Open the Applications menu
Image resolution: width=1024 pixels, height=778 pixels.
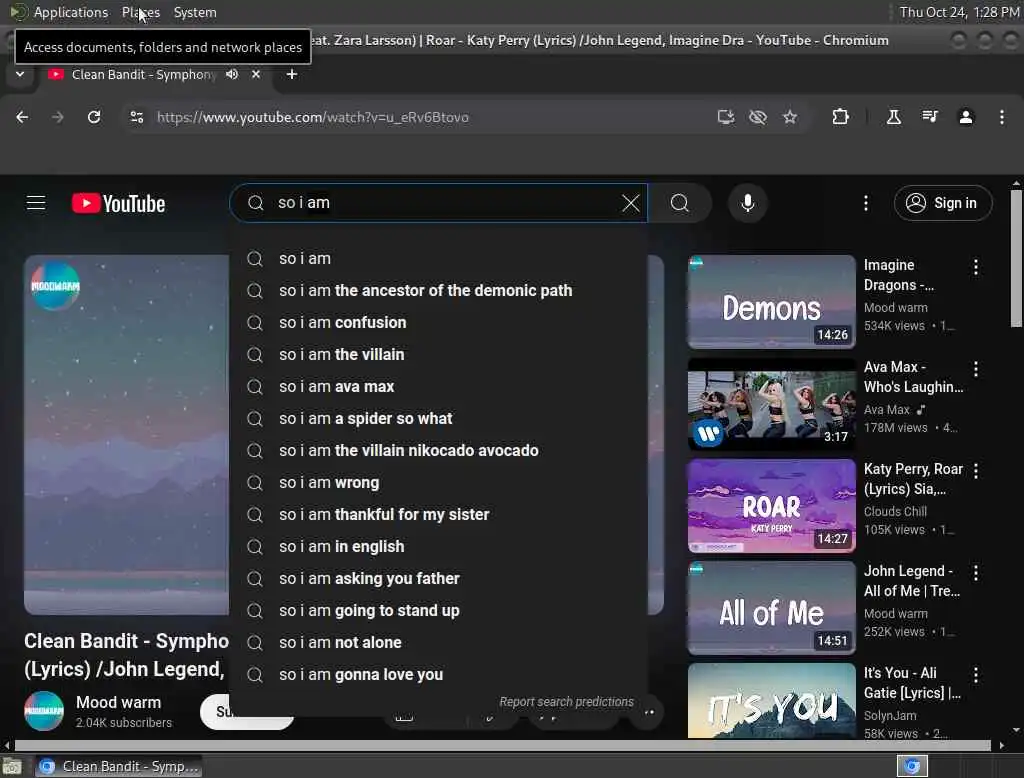(71, 12)
